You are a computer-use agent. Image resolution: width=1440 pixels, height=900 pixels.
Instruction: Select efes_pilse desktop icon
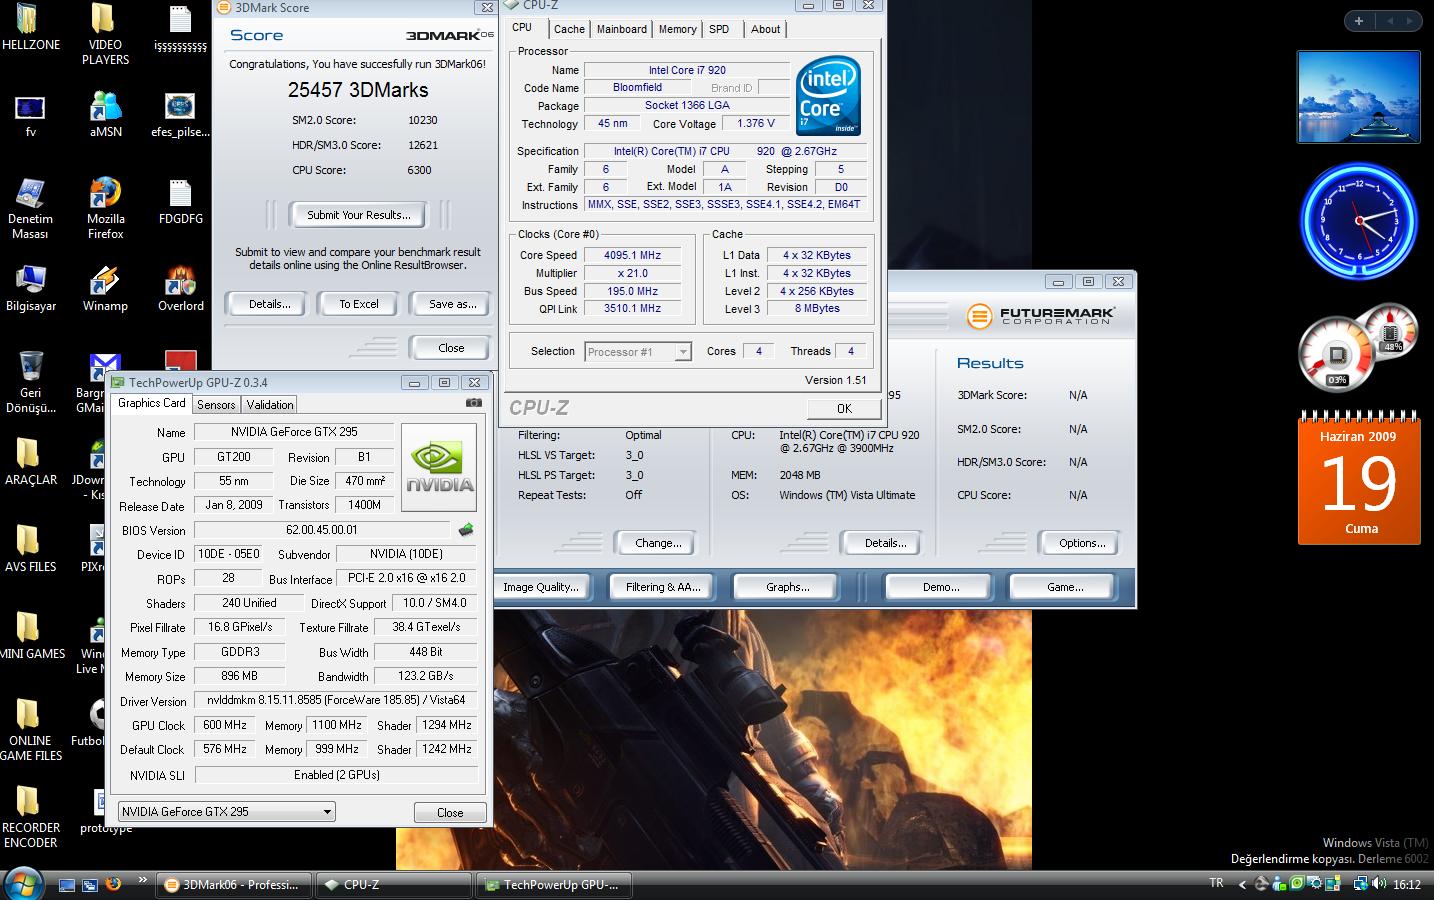tap(180, 114)
